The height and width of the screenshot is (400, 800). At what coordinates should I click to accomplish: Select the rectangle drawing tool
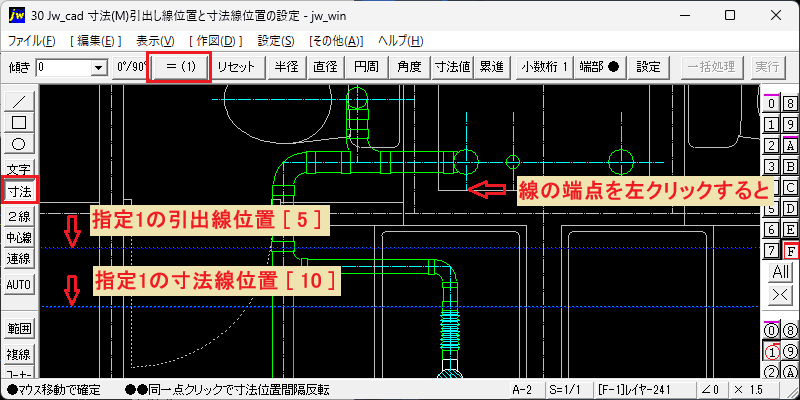point(19,123)
